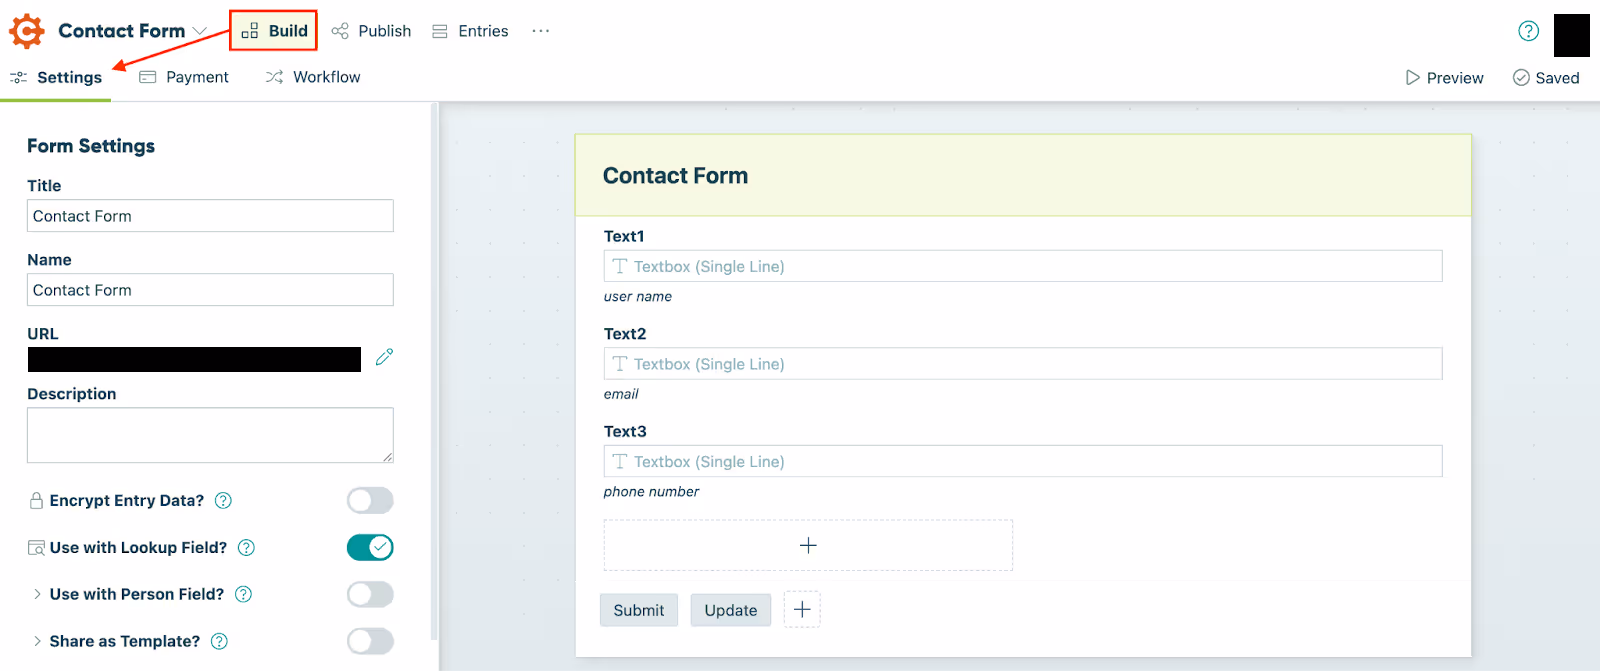Screen dimensions: 1600x671
Task: Open help for Encrypt Entry Data
Action: (x=224, y=501)
